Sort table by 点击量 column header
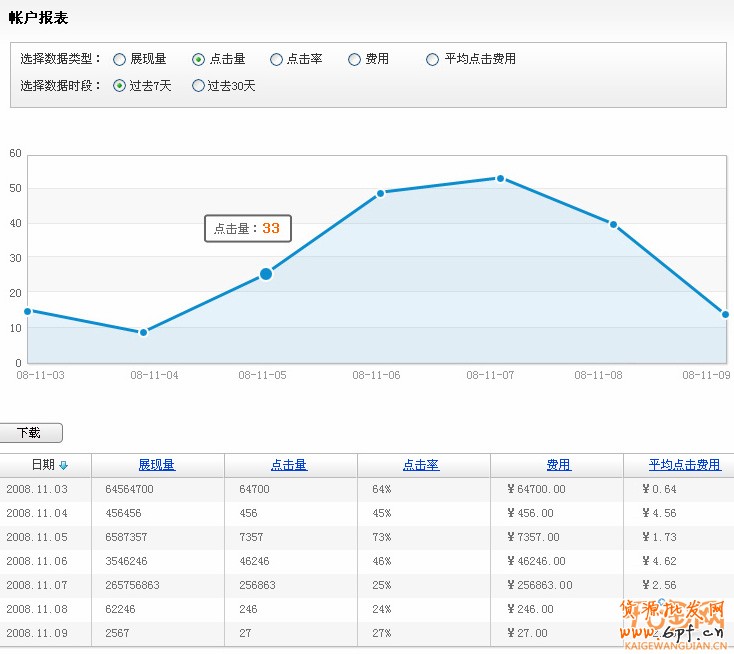The image size is (734, 654). pyautogui.click(x=289, y=465)
